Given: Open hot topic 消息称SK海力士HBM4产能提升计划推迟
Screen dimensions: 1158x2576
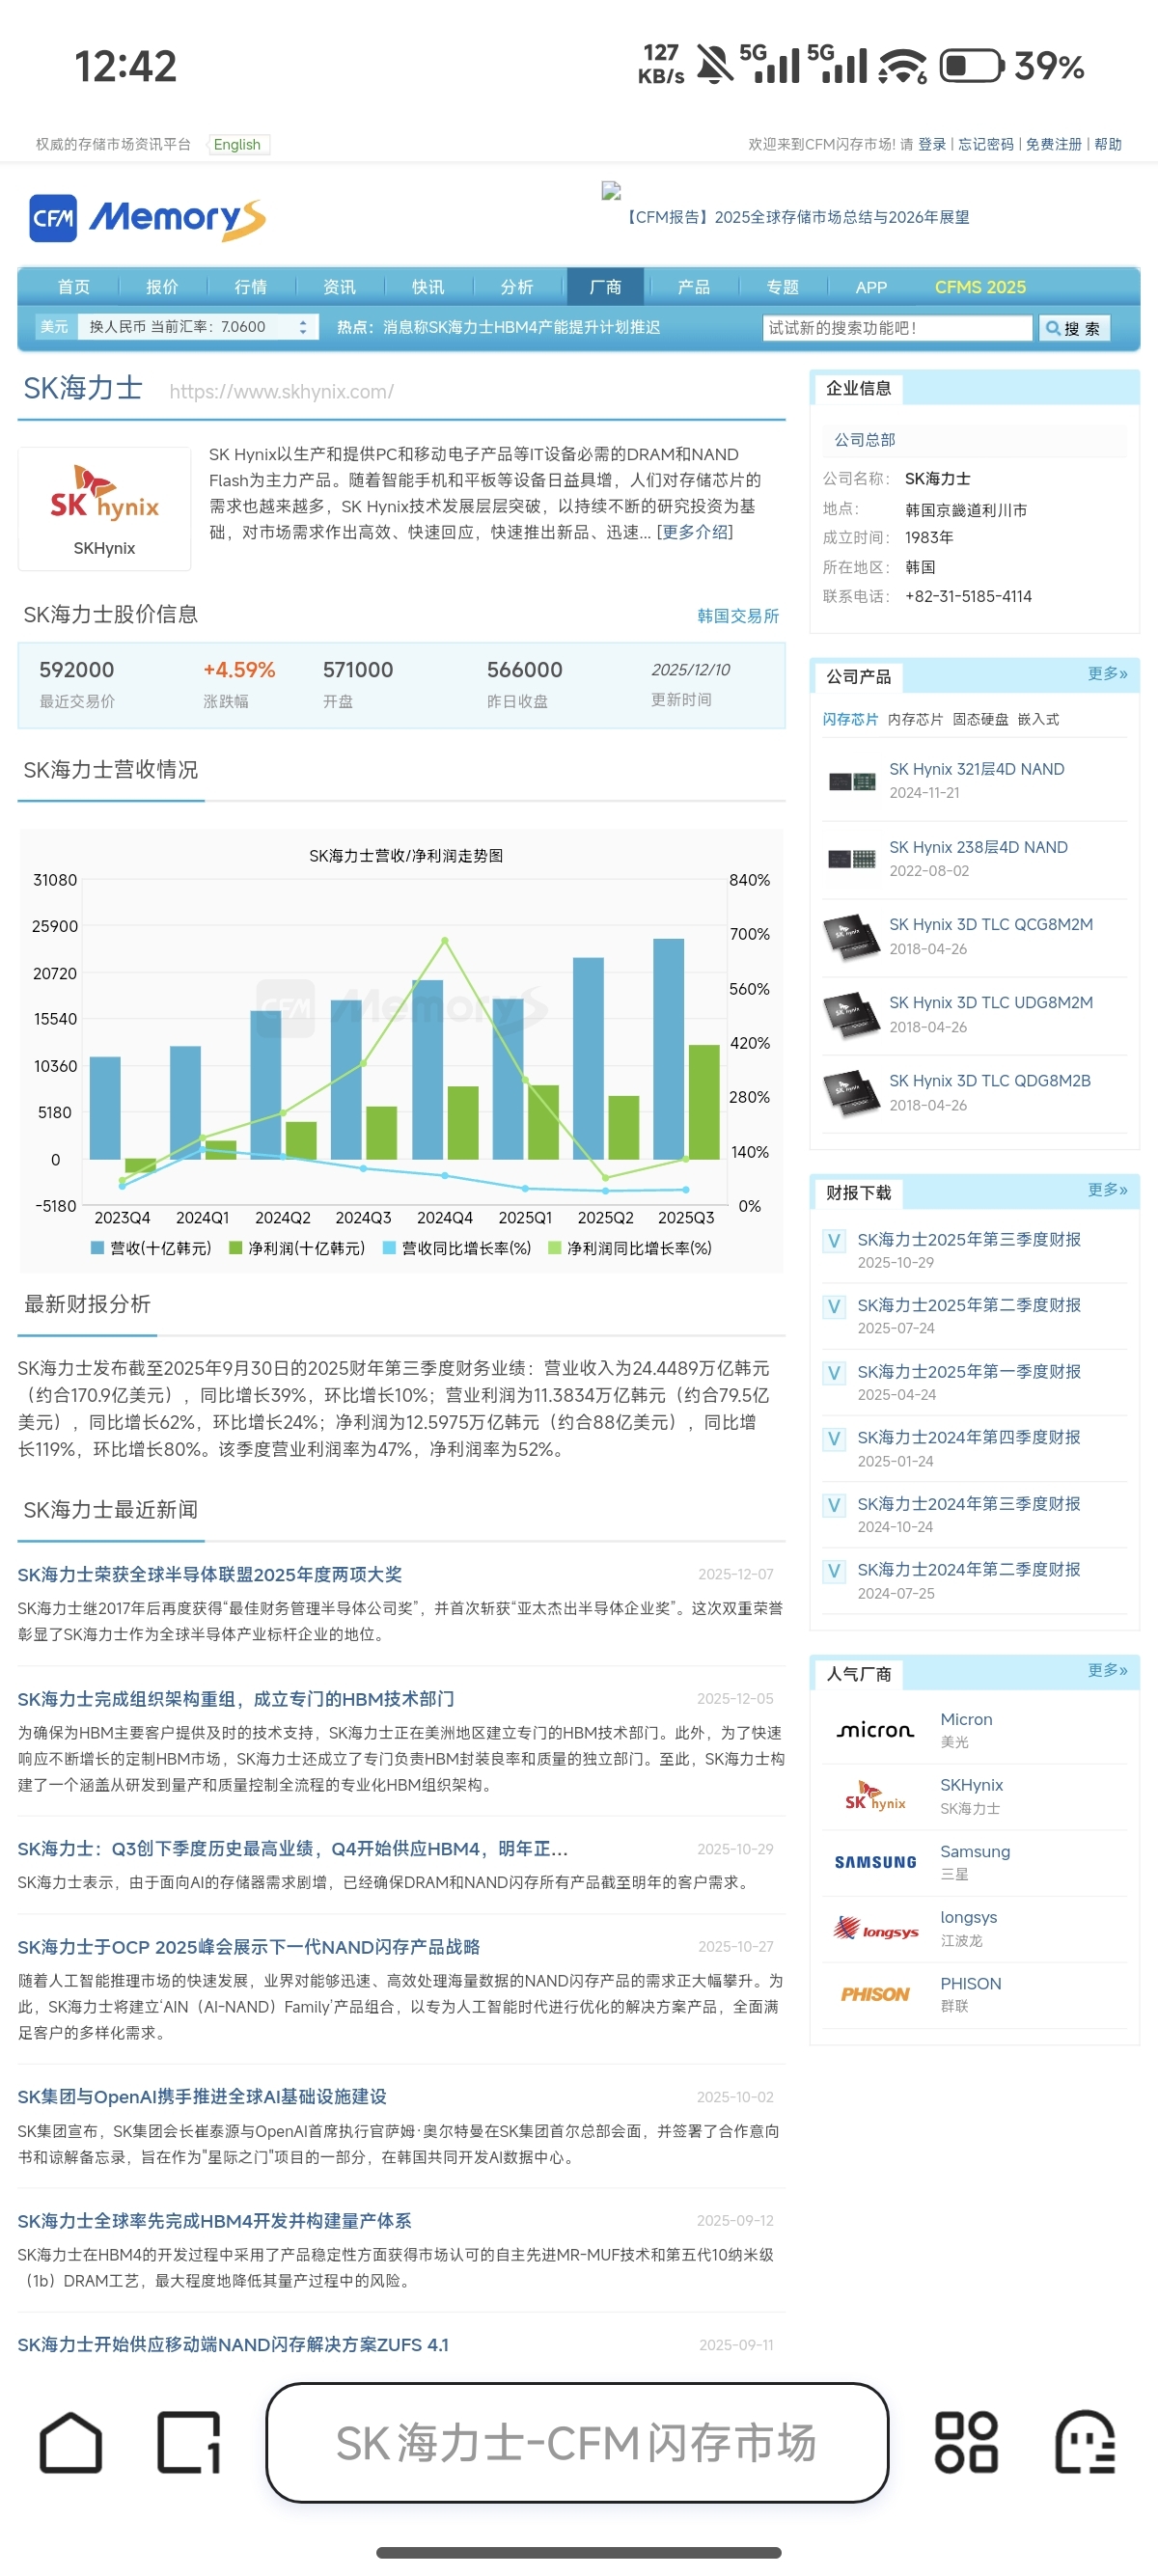Looking at the screenshot, I should pyautogui.click(x=521, y=327).
